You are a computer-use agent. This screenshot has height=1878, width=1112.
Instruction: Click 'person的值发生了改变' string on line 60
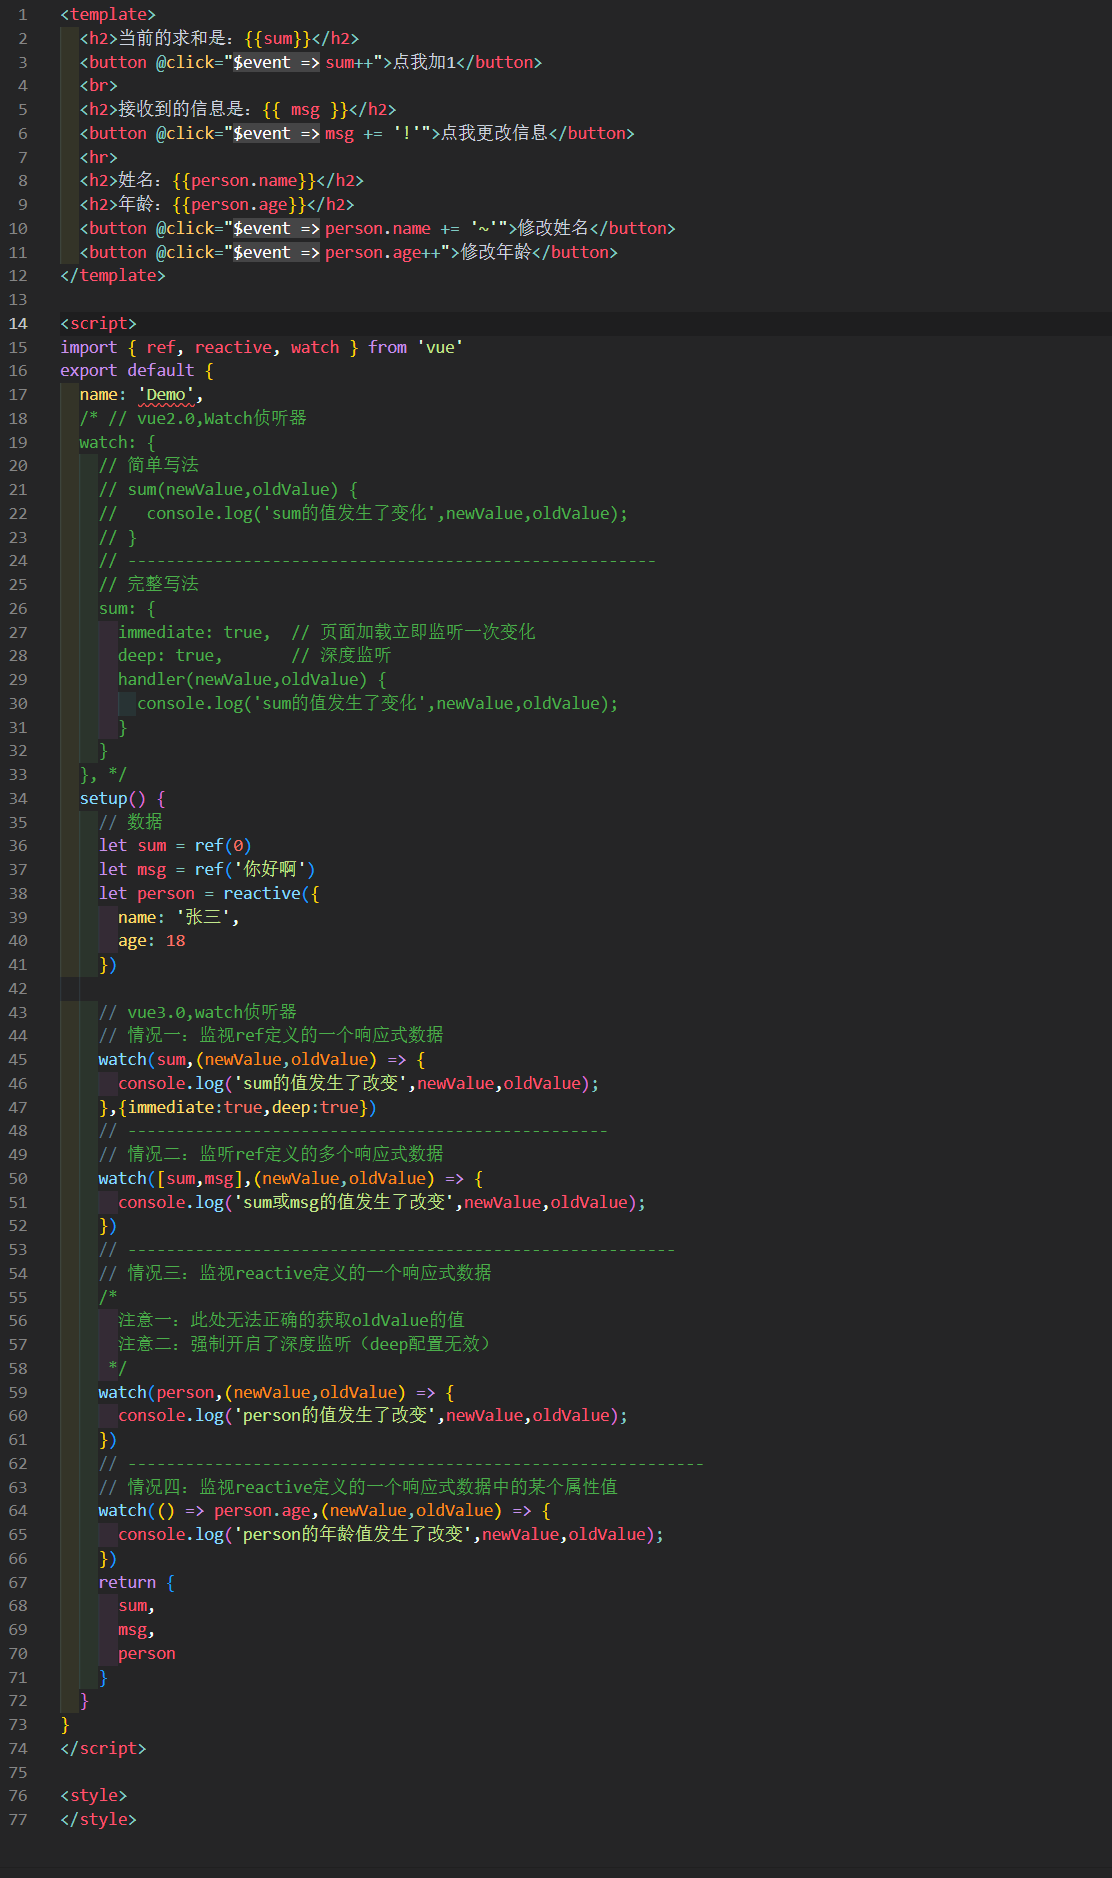[336, 1415]
